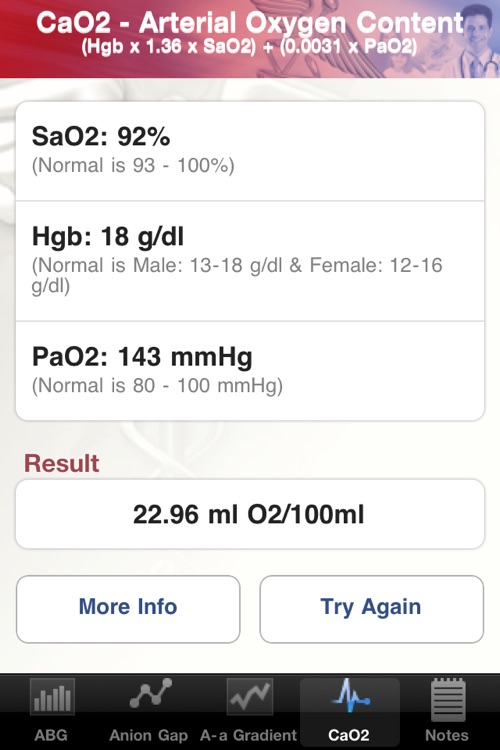The height and width of the screenshot is (750, 500).
Task: Select the PaO2: 143 mmHg row
Action: point(250,371)
